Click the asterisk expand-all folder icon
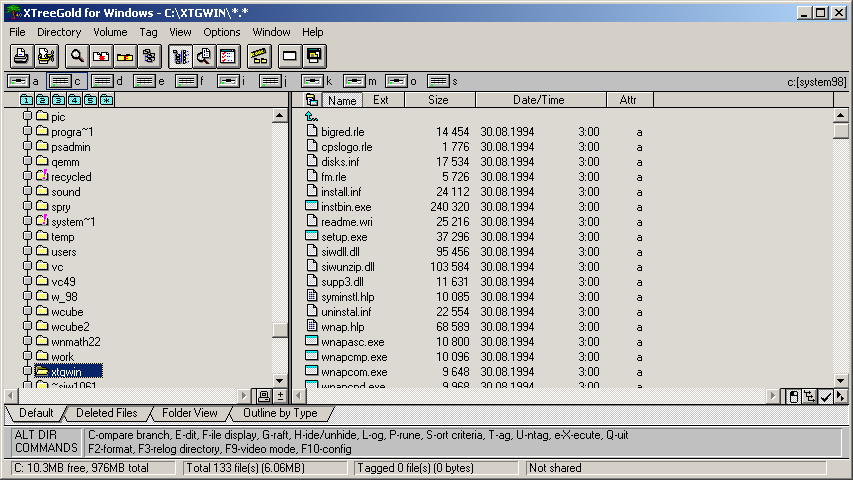Image resolution: width=853 pixels, height=480 pixels. [x=107, y=100]
